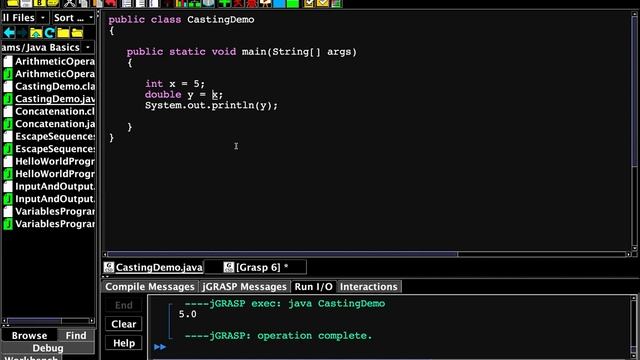Click the 'operation complete.' message line
This screenshot has width=640, height=360.
tap(278, 336)
